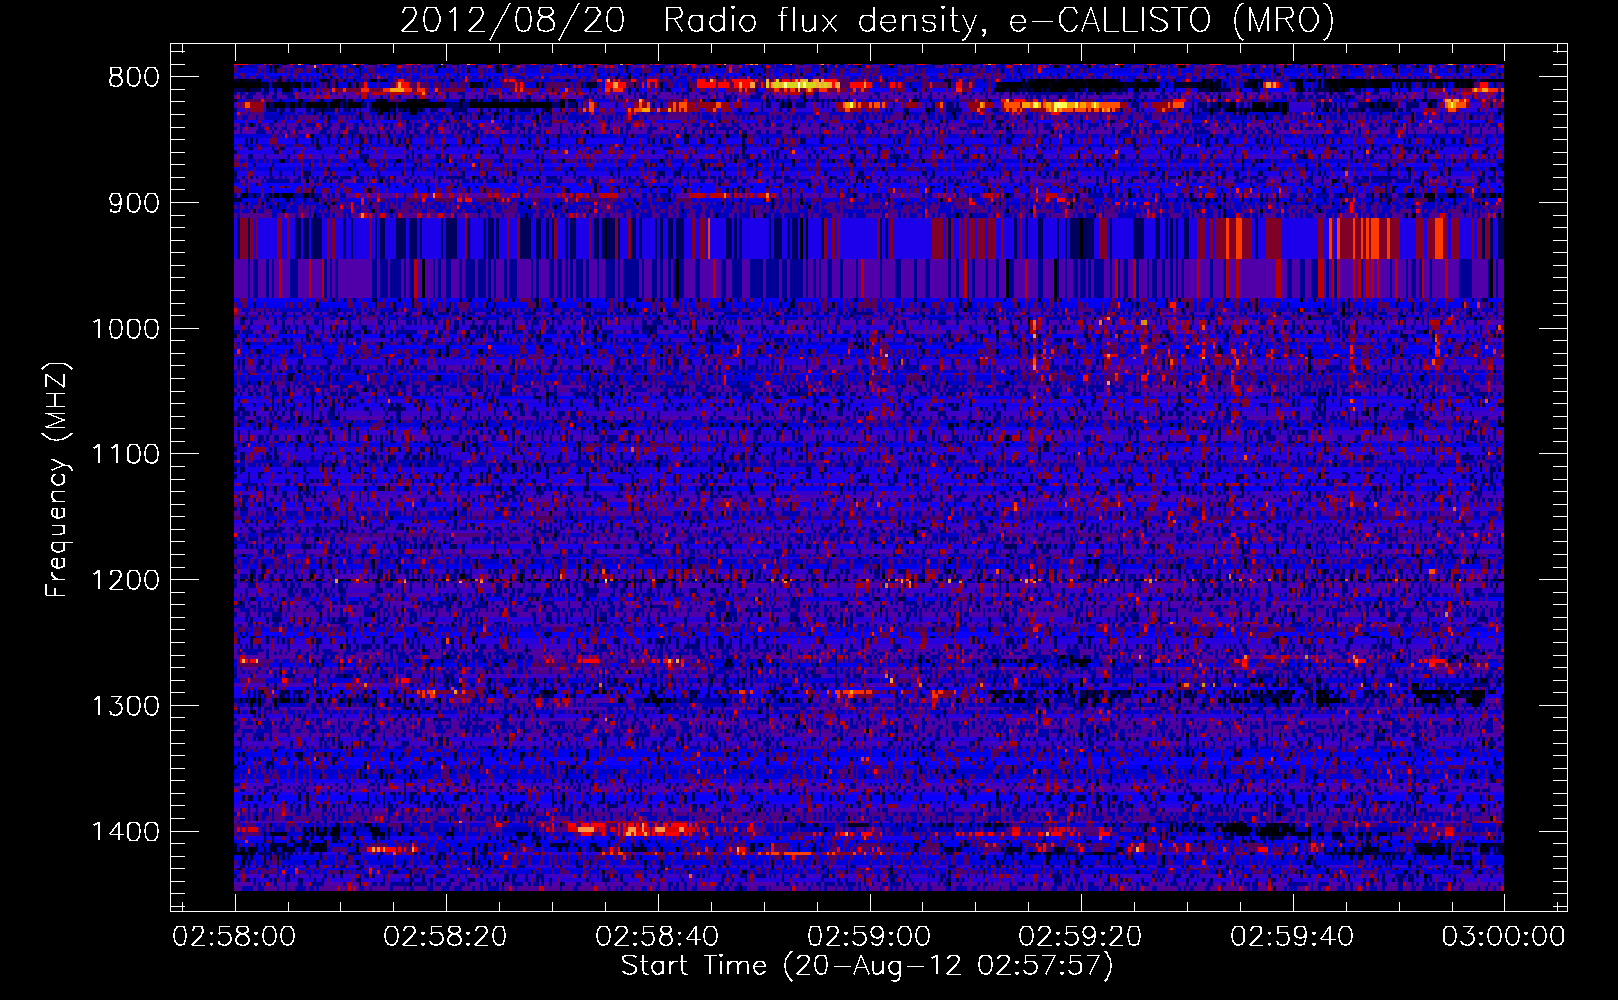Screen dimensions: 1618x1000
Task: Click the 900 frequency tick label
Action: click(134, 203)
